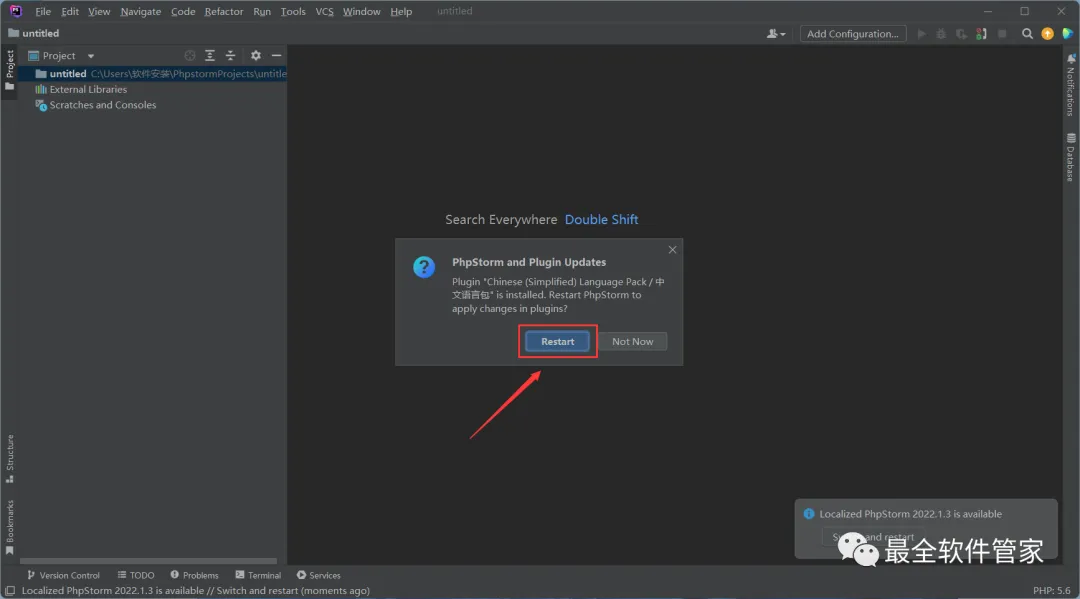The image size is (1080, 599).
Task: Open Project panel gear options
Action: tap(256, 56)
